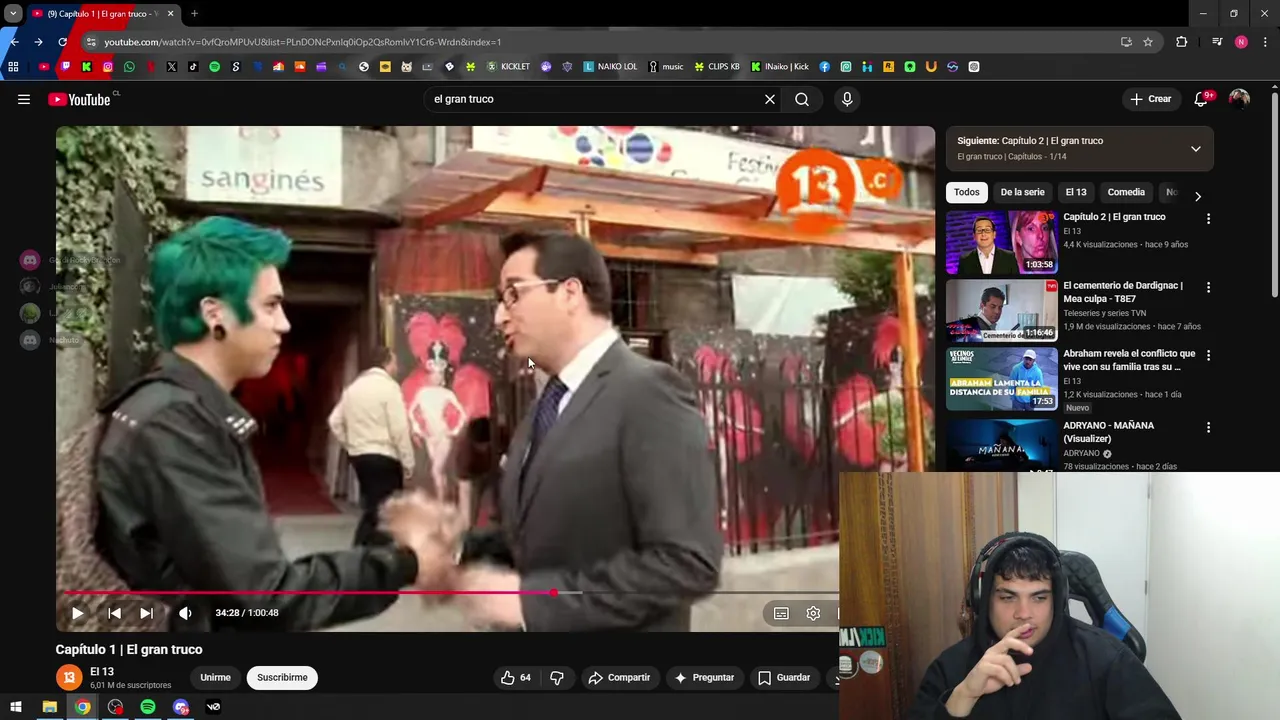Open 'ADRYANO - MAÑANA (Visualizer)' video
This screenshot has width=1280, height=720.
[x=1108, y=432]
